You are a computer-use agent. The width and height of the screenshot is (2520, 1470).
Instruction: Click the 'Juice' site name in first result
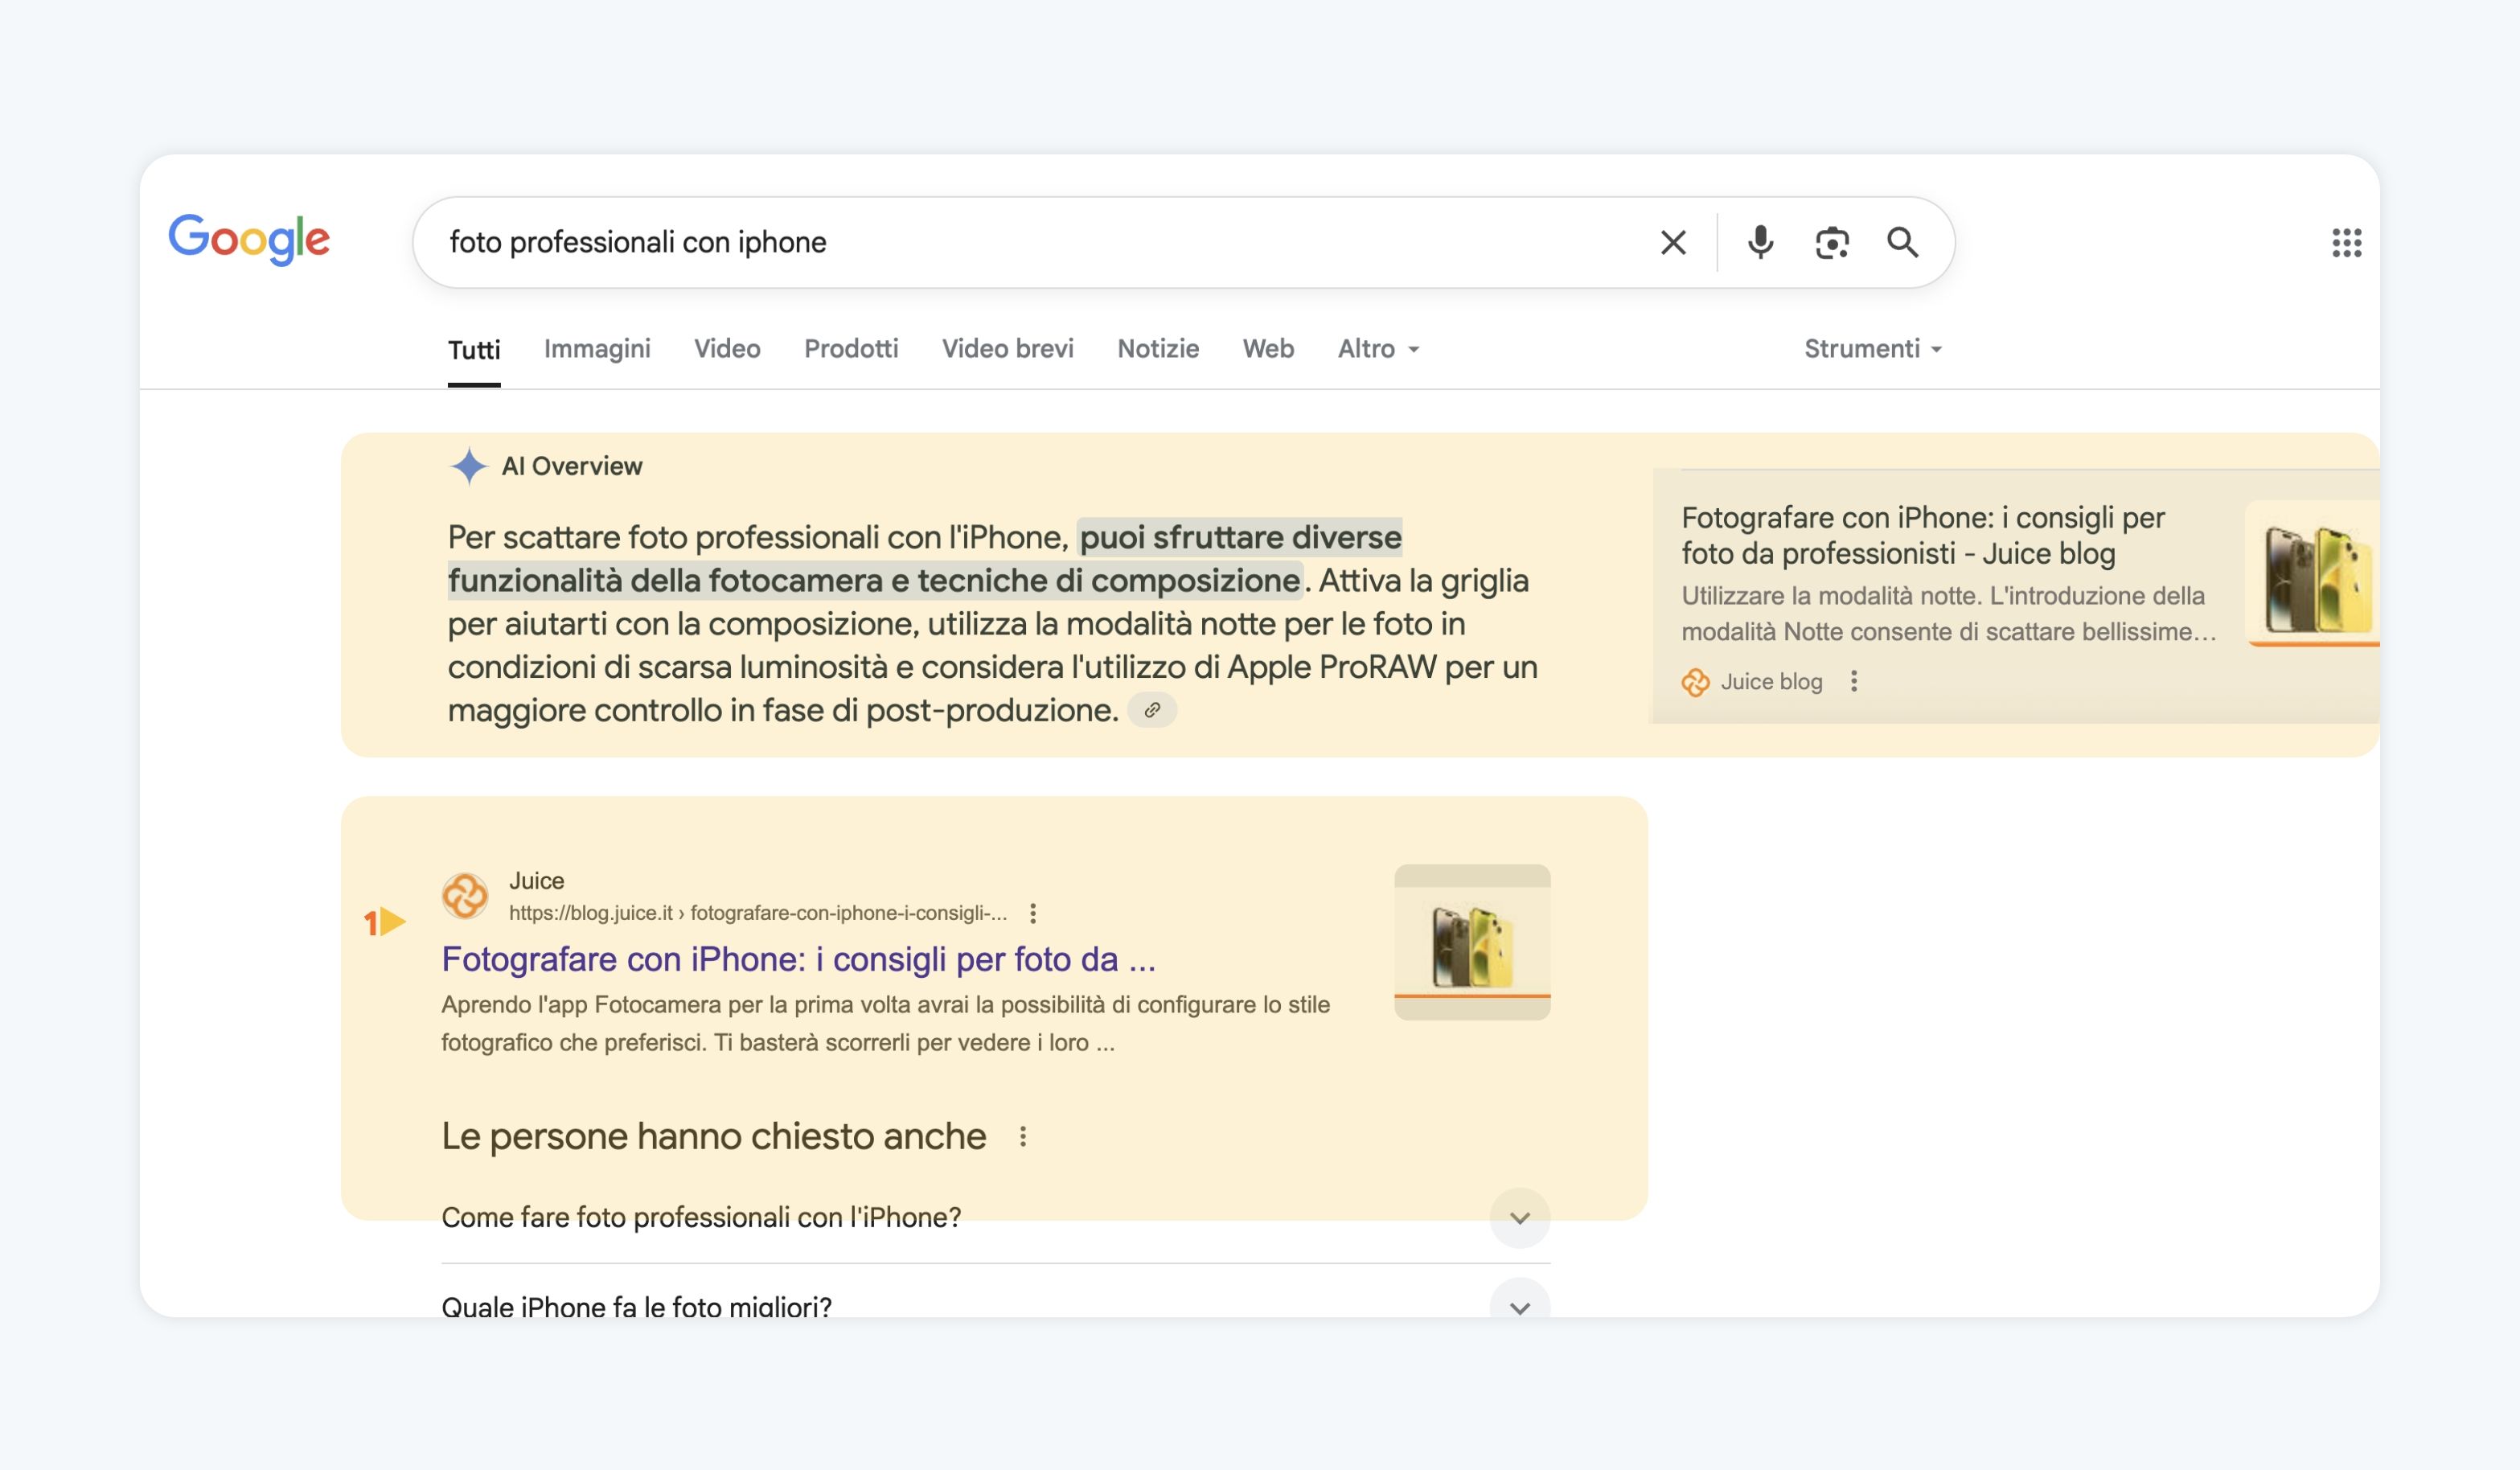(x=536, y=881)
